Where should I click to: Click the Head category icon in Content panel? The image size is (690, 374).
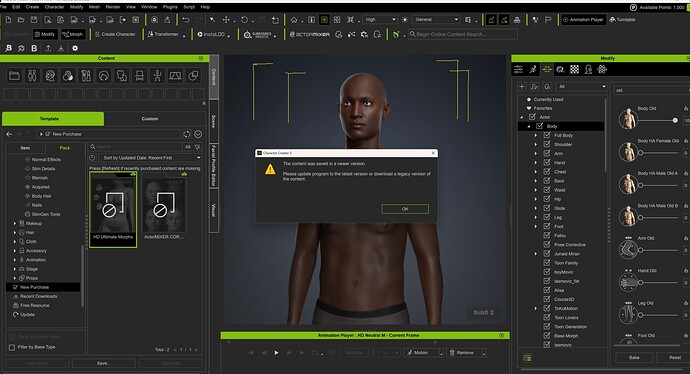coord(50,76)
